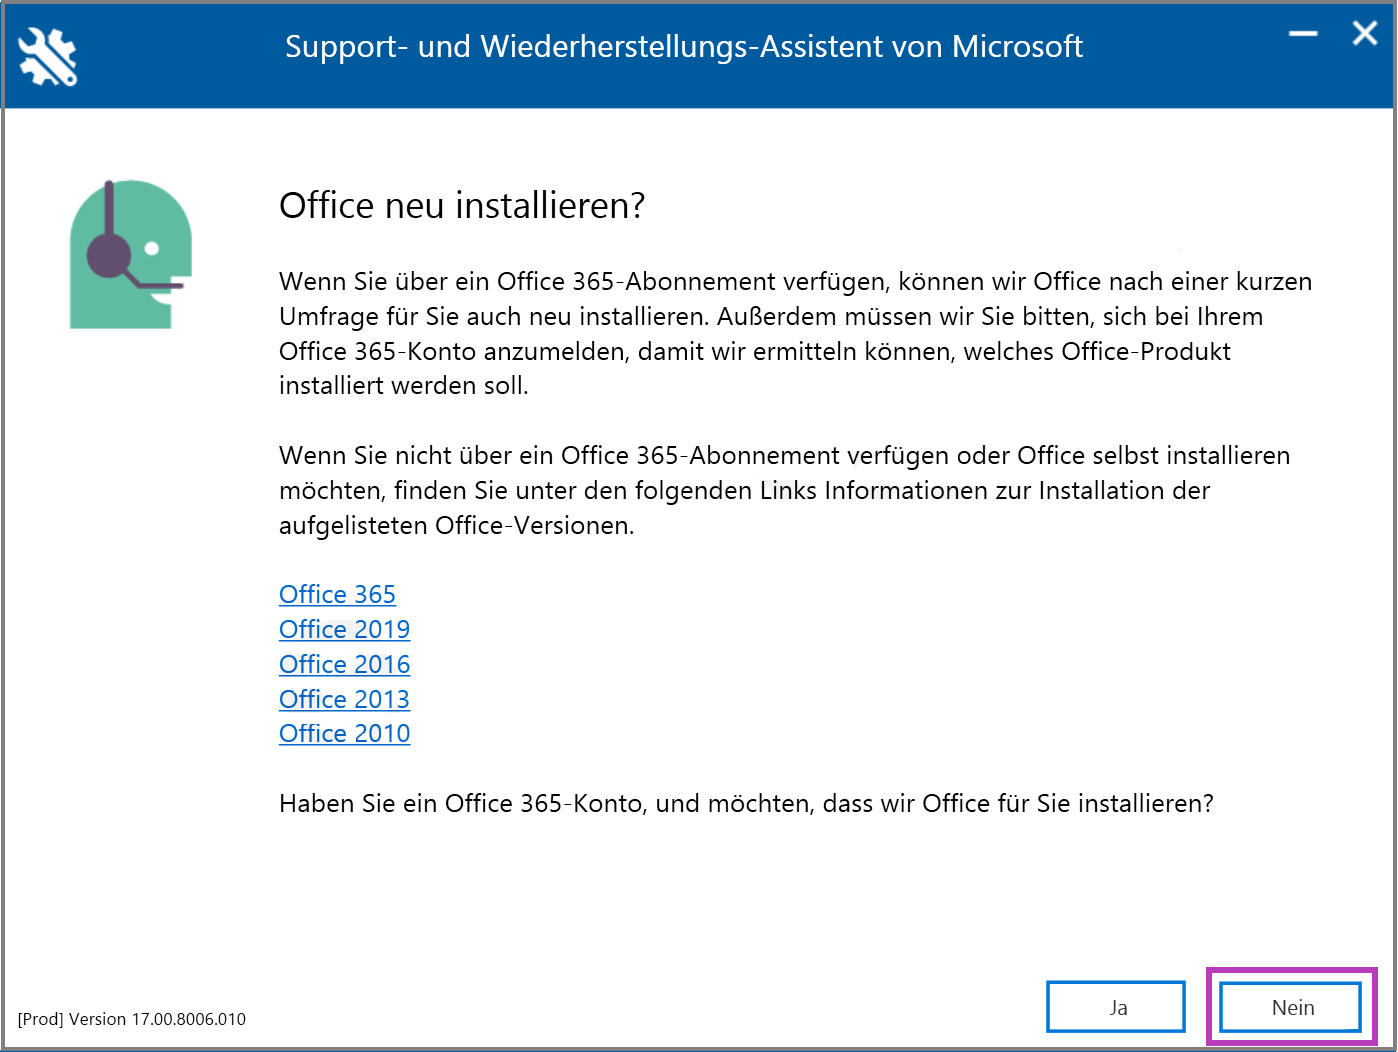This screenshot has width=1398, height=1052.
Task: Close the recovery assistant window
Action: click(x=1365, y=34)
